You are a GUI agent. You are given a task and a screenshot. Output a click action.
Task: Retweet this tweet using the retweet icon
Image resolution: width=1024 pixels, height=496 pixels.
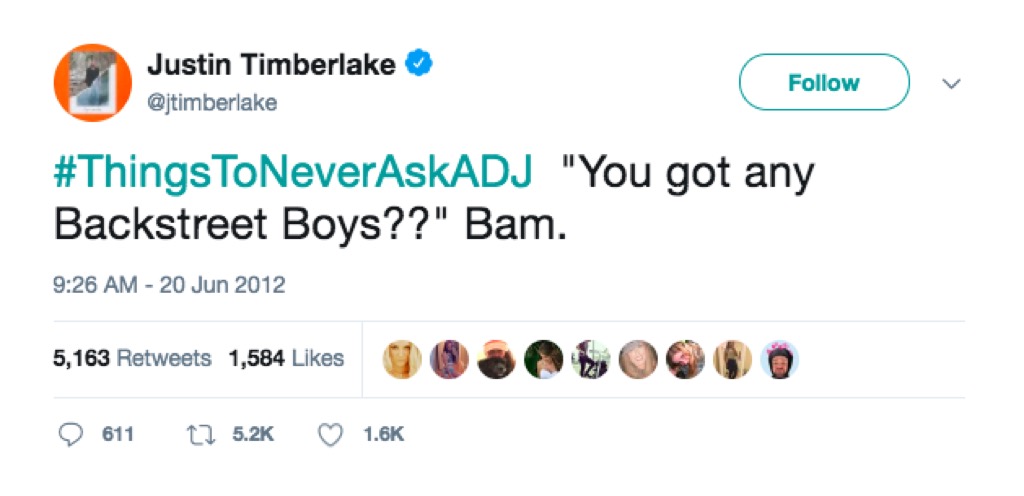(200, 435)
